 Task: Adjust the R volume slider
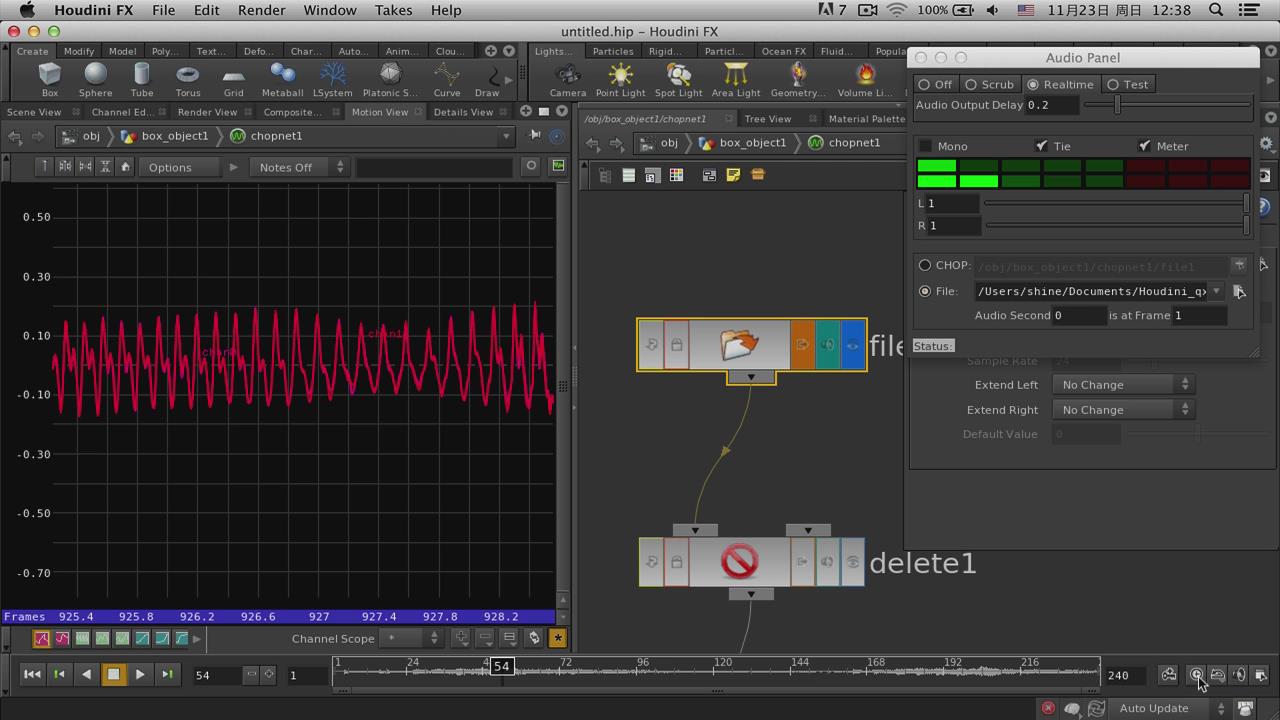1117,225
